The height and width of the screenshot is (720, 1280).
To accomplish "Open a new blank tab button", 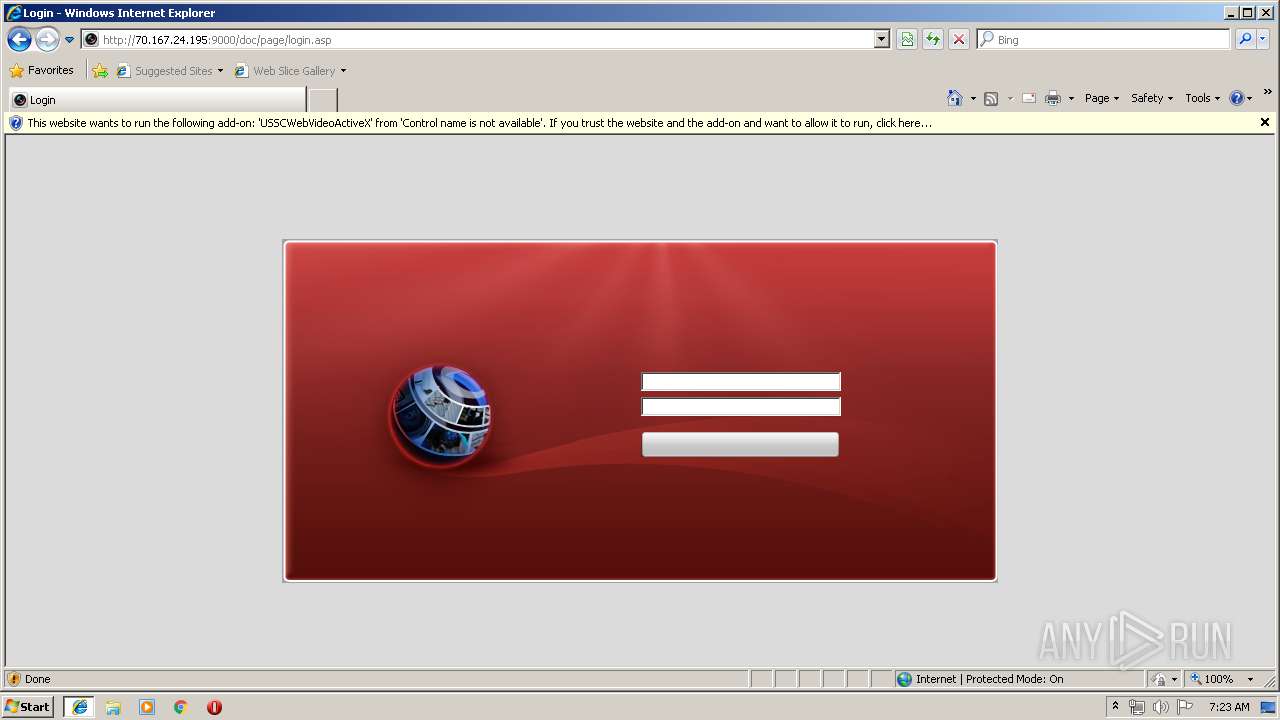I will [323, 100].
